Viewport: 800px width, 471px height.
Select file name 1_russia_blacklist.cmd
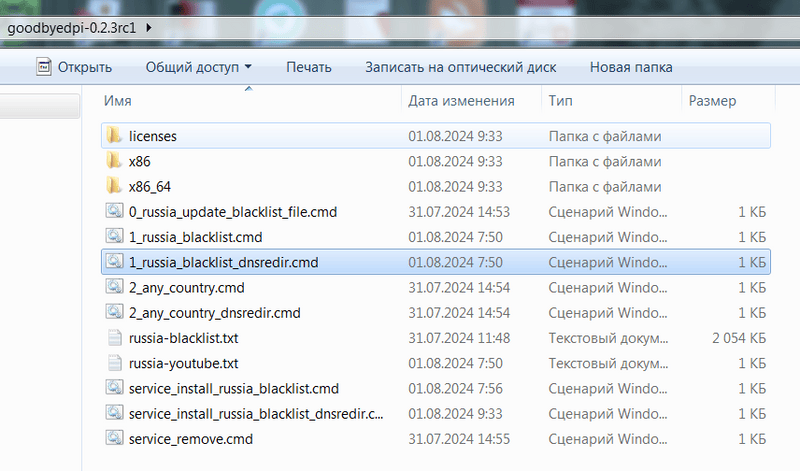point(195,237)
